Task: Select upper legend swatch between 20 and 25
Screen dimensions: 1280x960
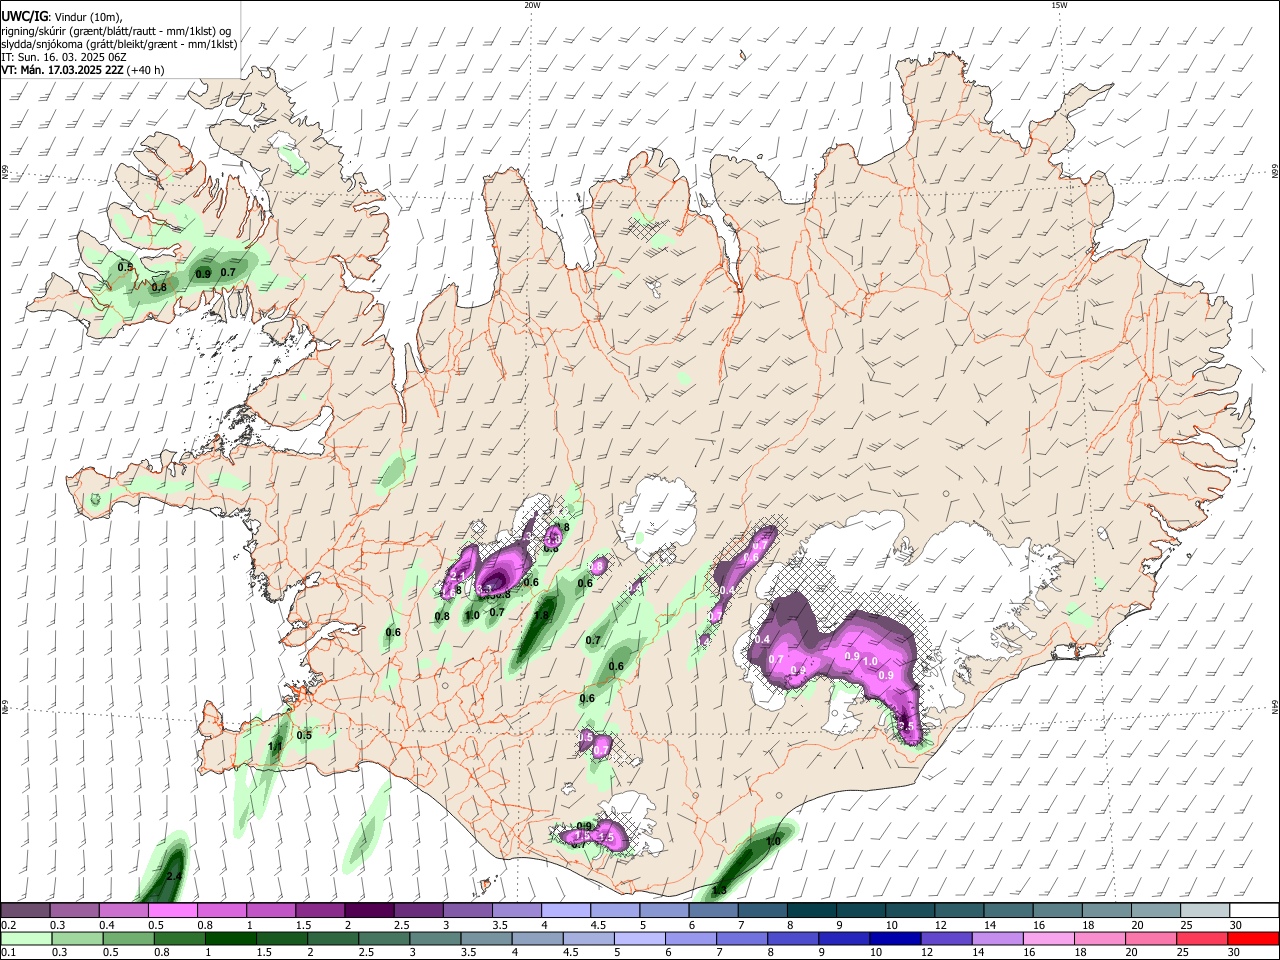Action: coord(1156,911)
